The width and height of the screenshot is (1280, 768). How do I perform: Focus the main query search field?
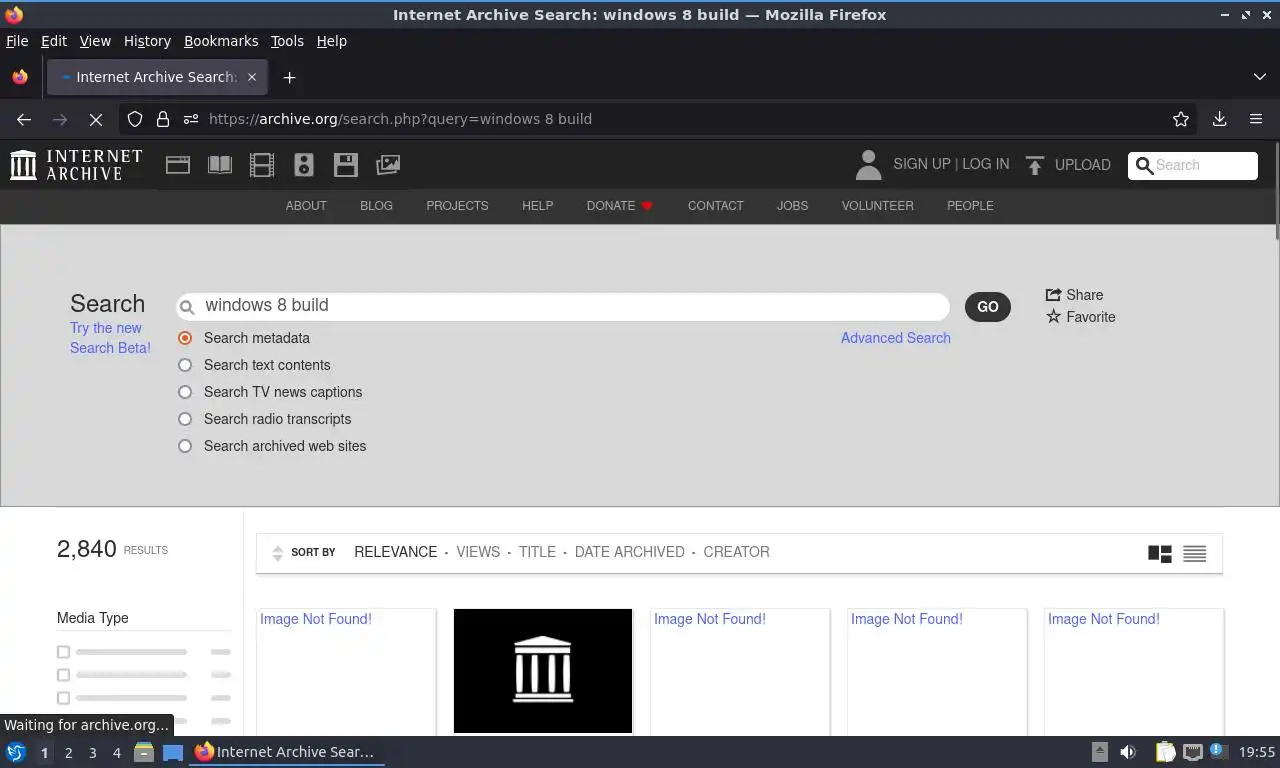[x=563, y=306]
